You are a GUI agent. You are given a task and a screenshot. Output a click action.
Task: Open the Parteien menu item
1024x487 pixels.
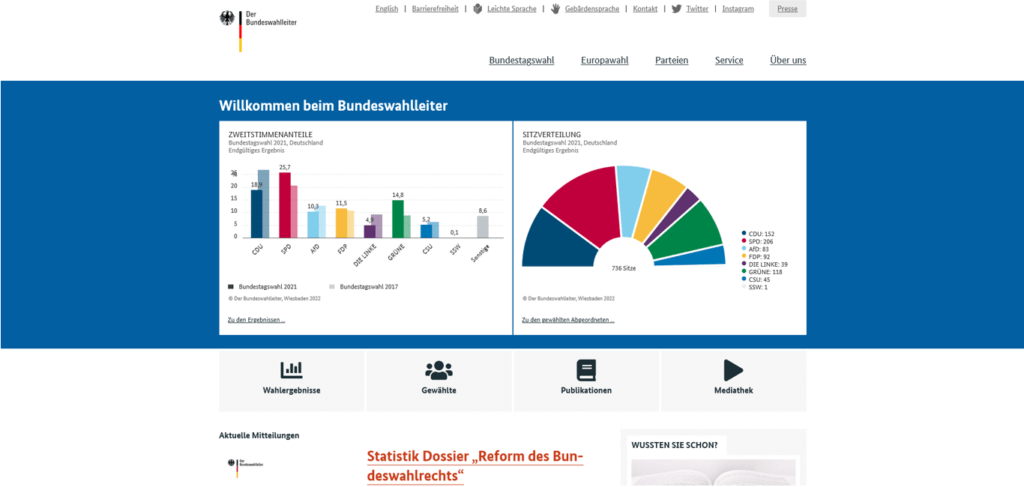671,60
